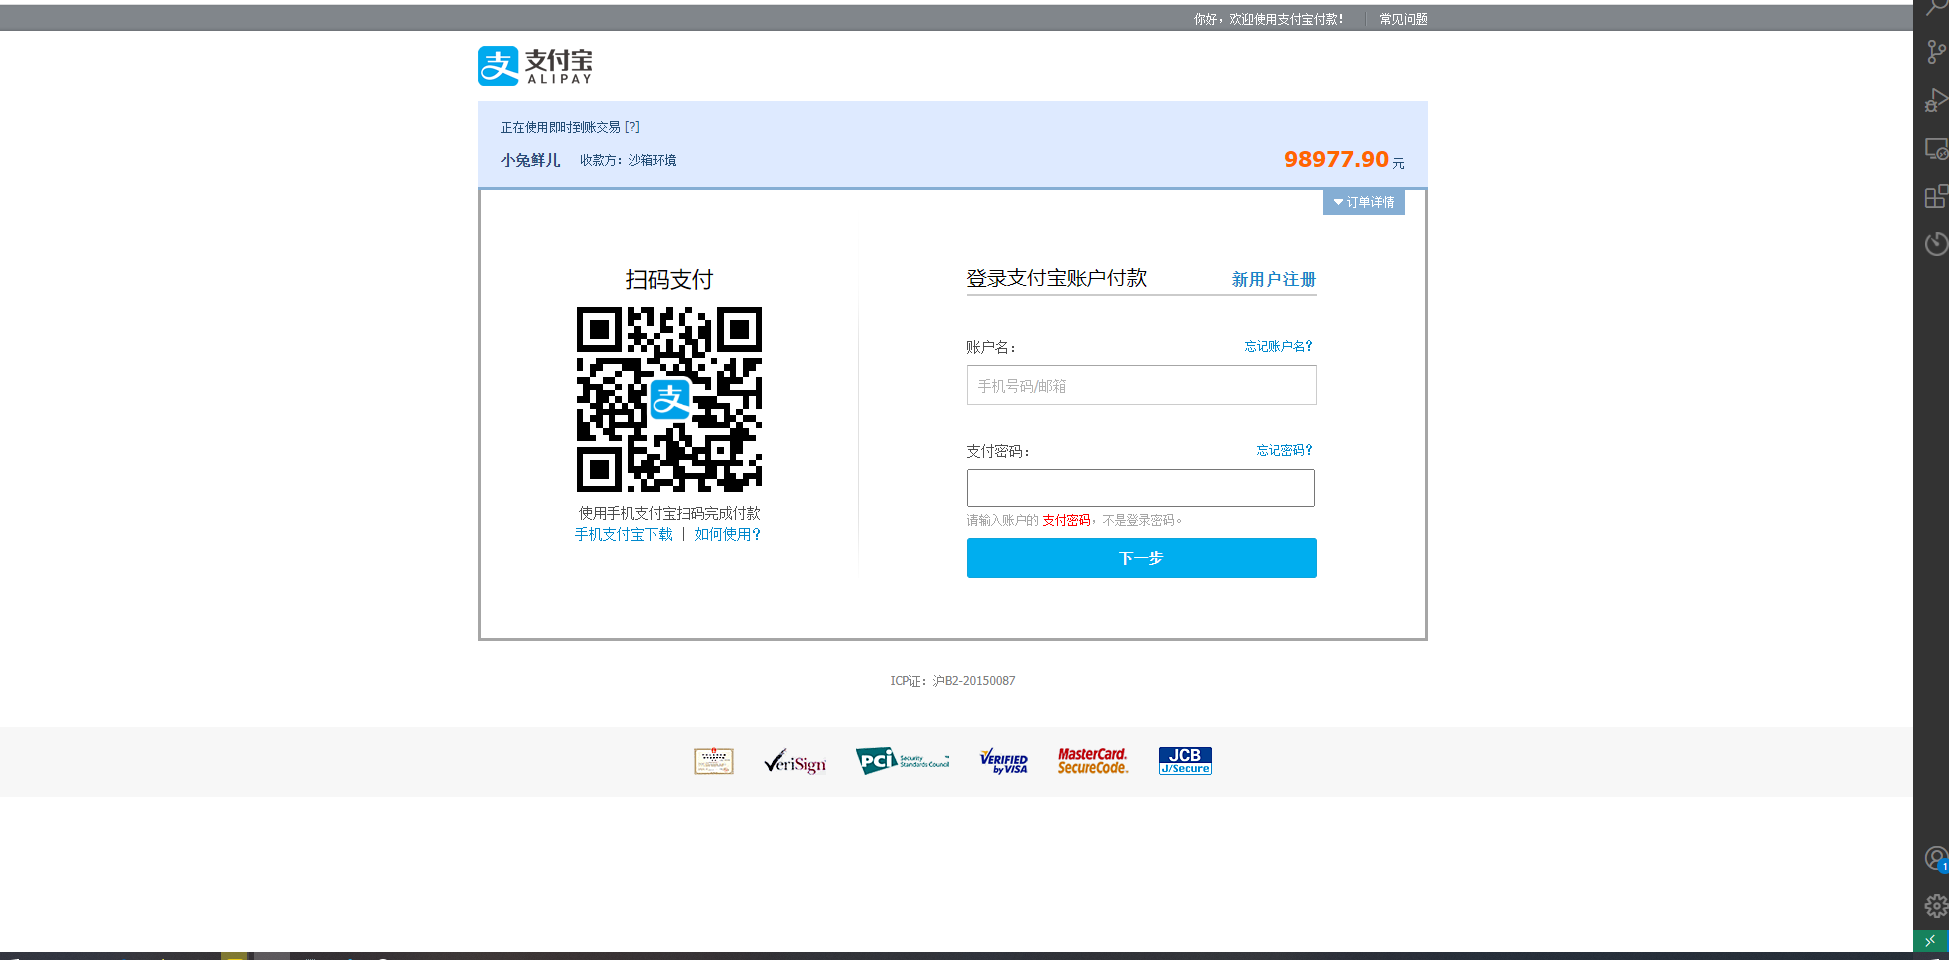Image resolution: width=1949 pixels, height=960 pixels.
Task: Click the 你好,欢迎使用支付宝付款! greeting
Action: [x=1268, y=19]
